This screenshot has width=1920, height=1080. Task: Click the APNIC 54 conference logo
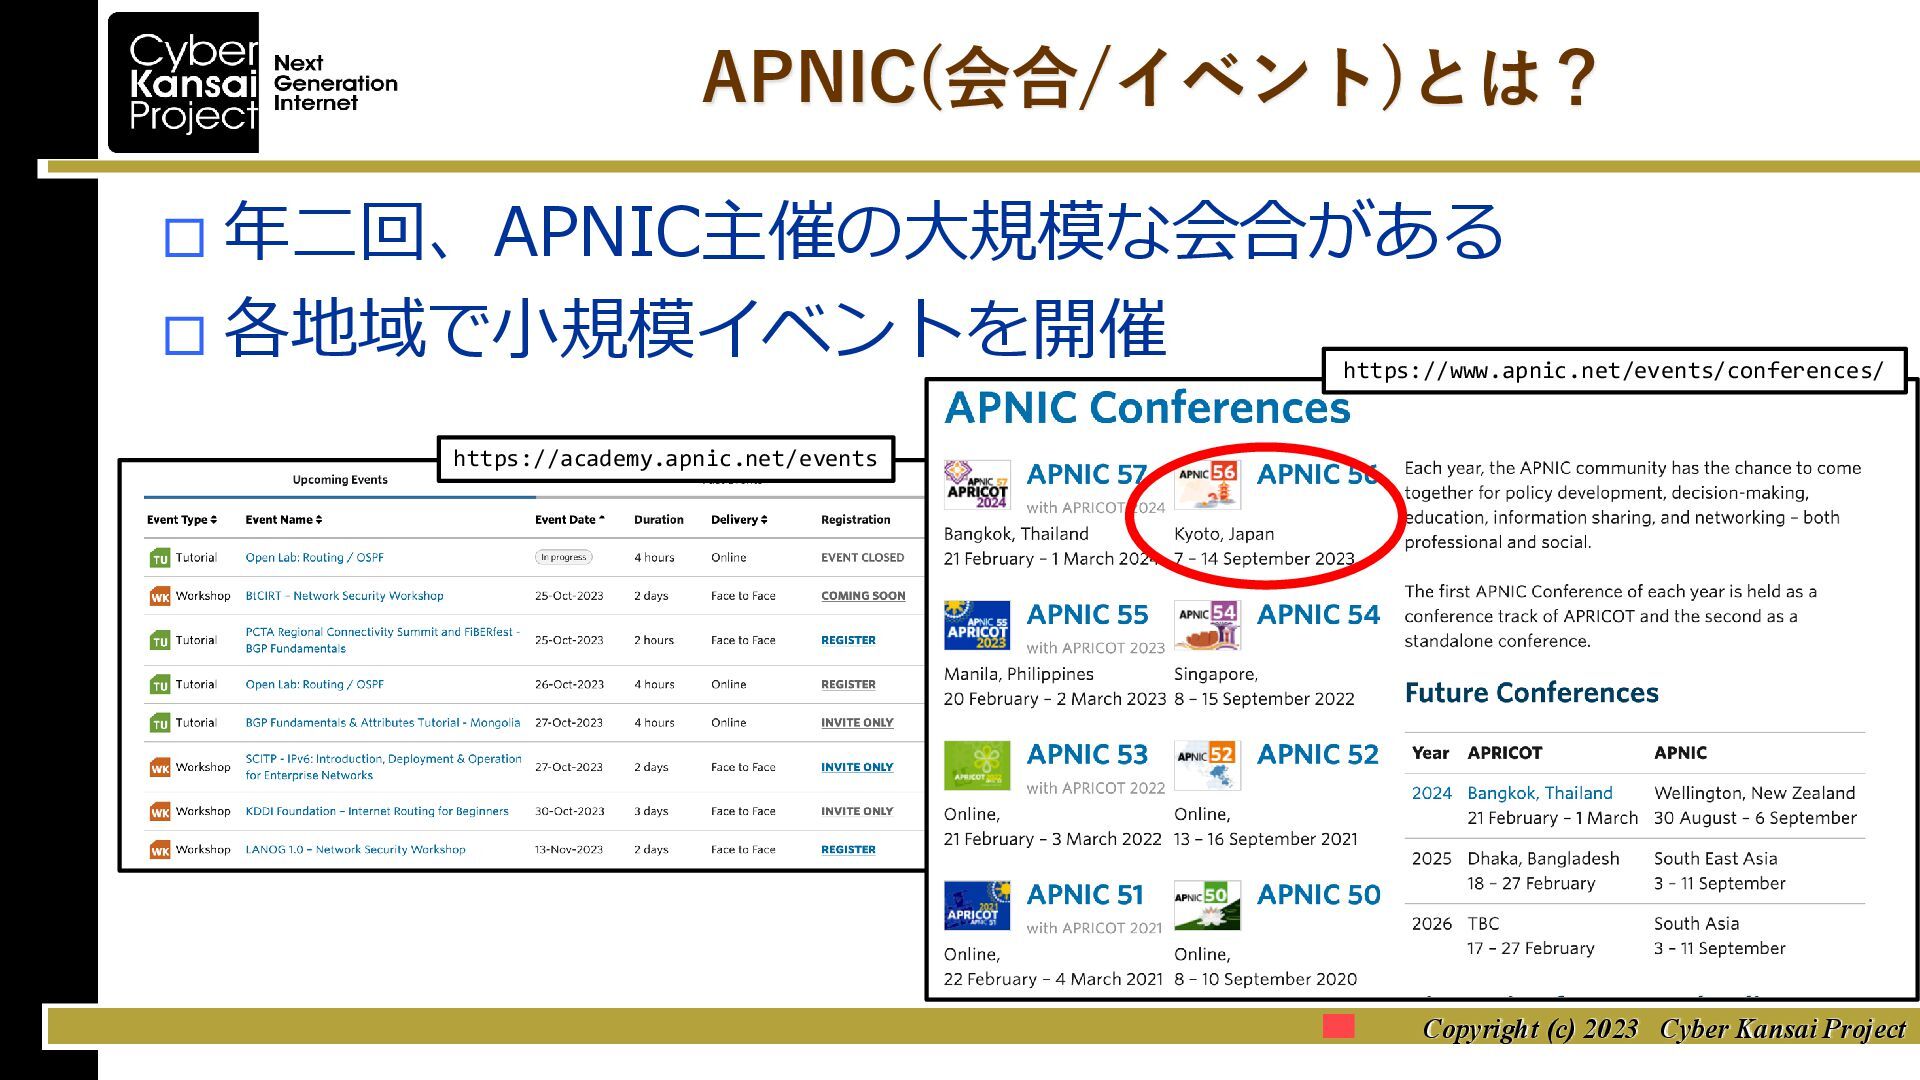1207,625
